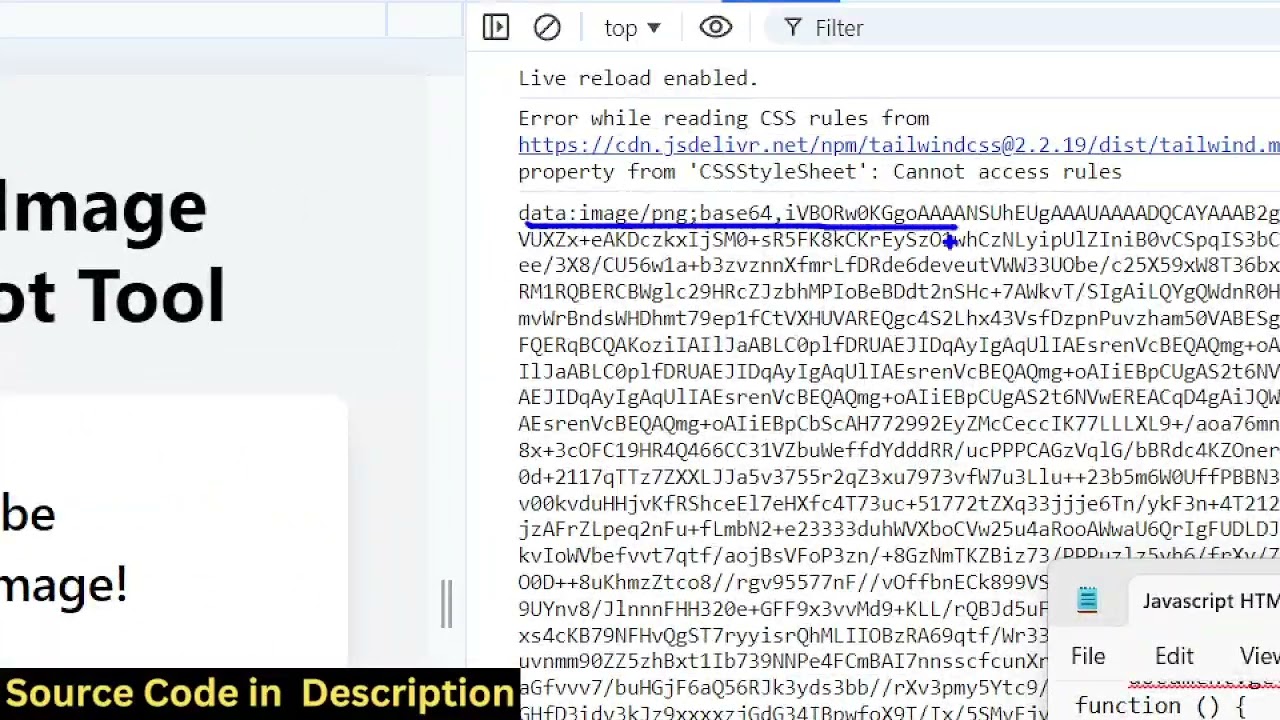Click the 'function () {' code line in Notepad
Image resolution: width=1280 pixels, height=720 pixels.
[x=1161, y=706]
